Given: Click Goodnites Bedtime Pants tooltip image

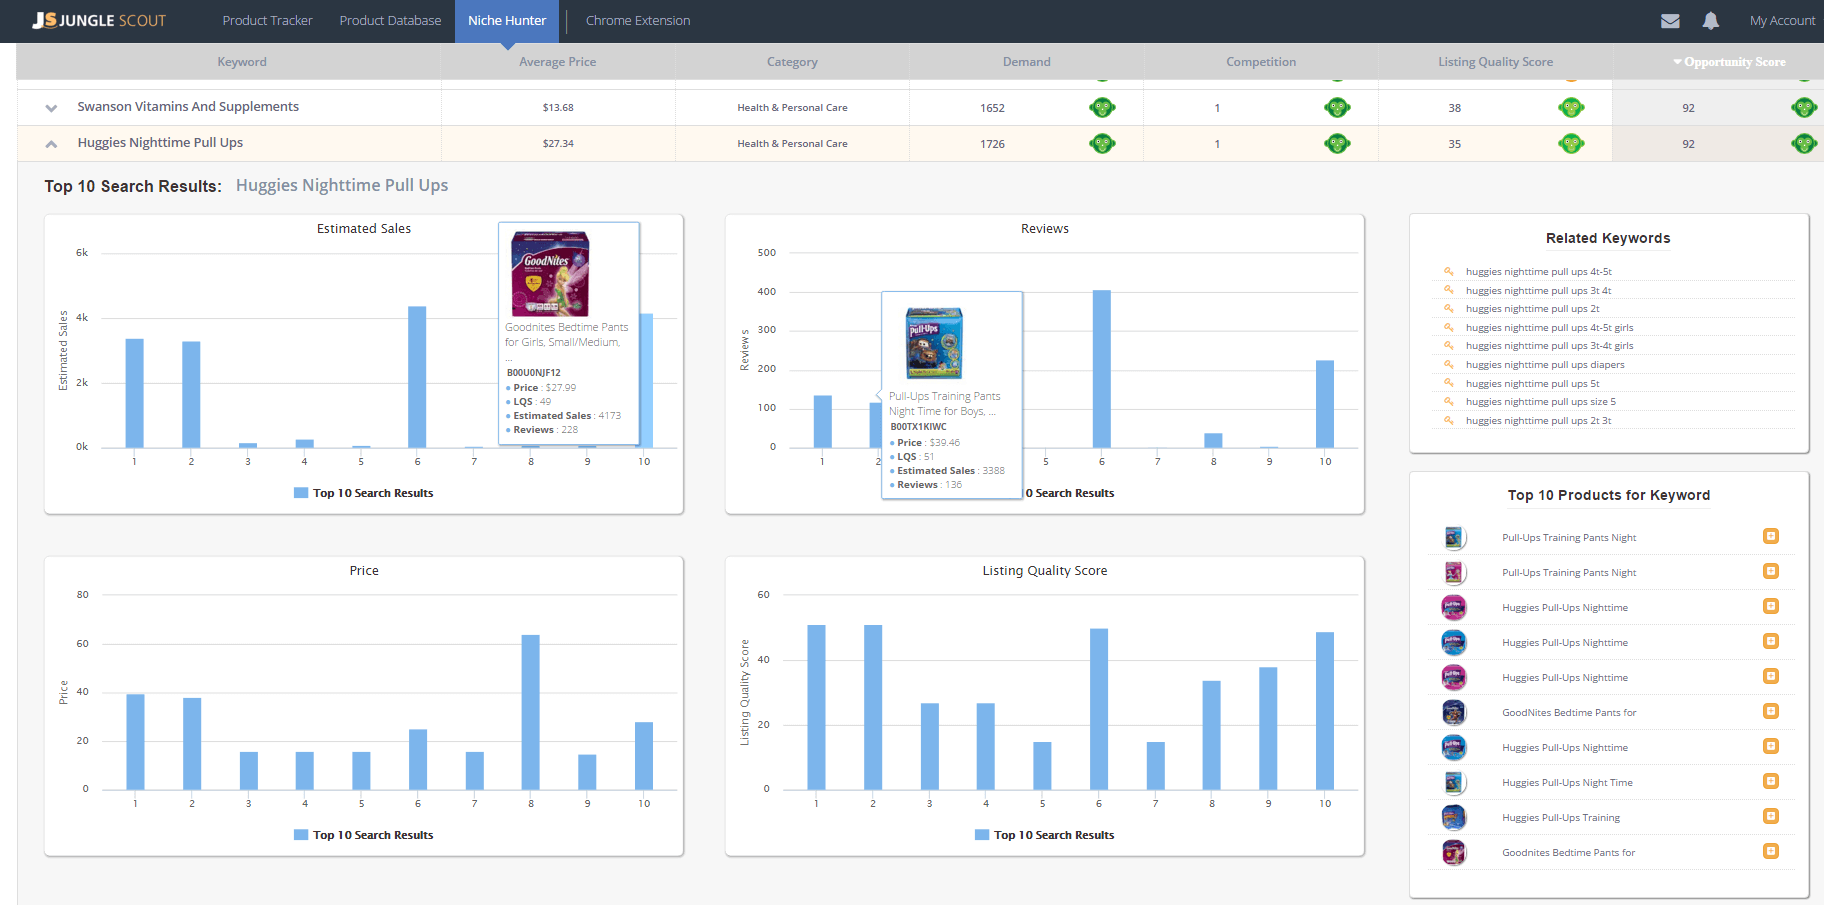Looking at the screenshot, I should 550,274.
